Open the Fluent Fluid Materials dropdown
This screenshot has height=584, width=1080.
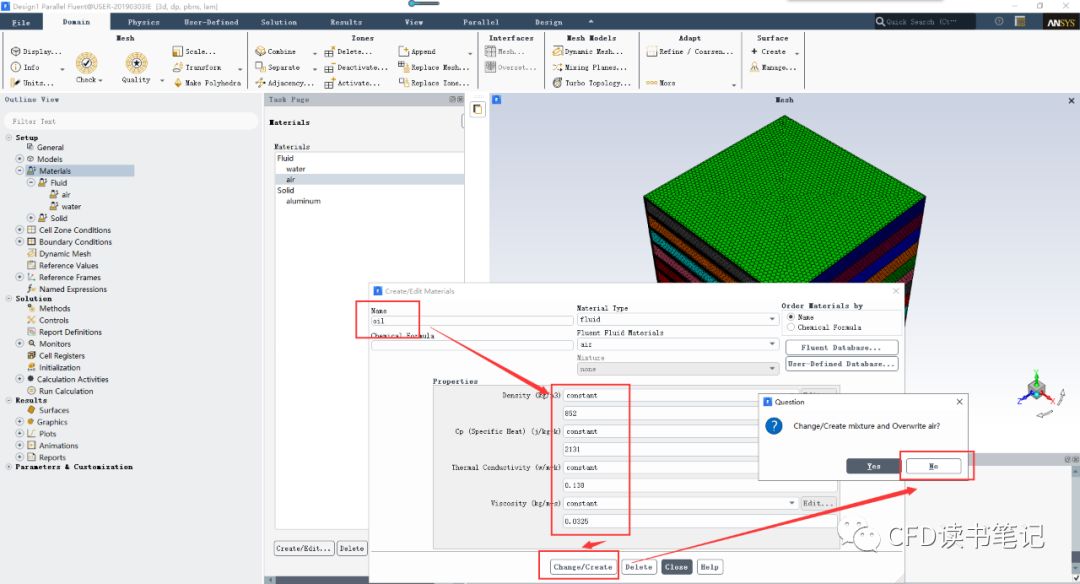pos(678,344)
